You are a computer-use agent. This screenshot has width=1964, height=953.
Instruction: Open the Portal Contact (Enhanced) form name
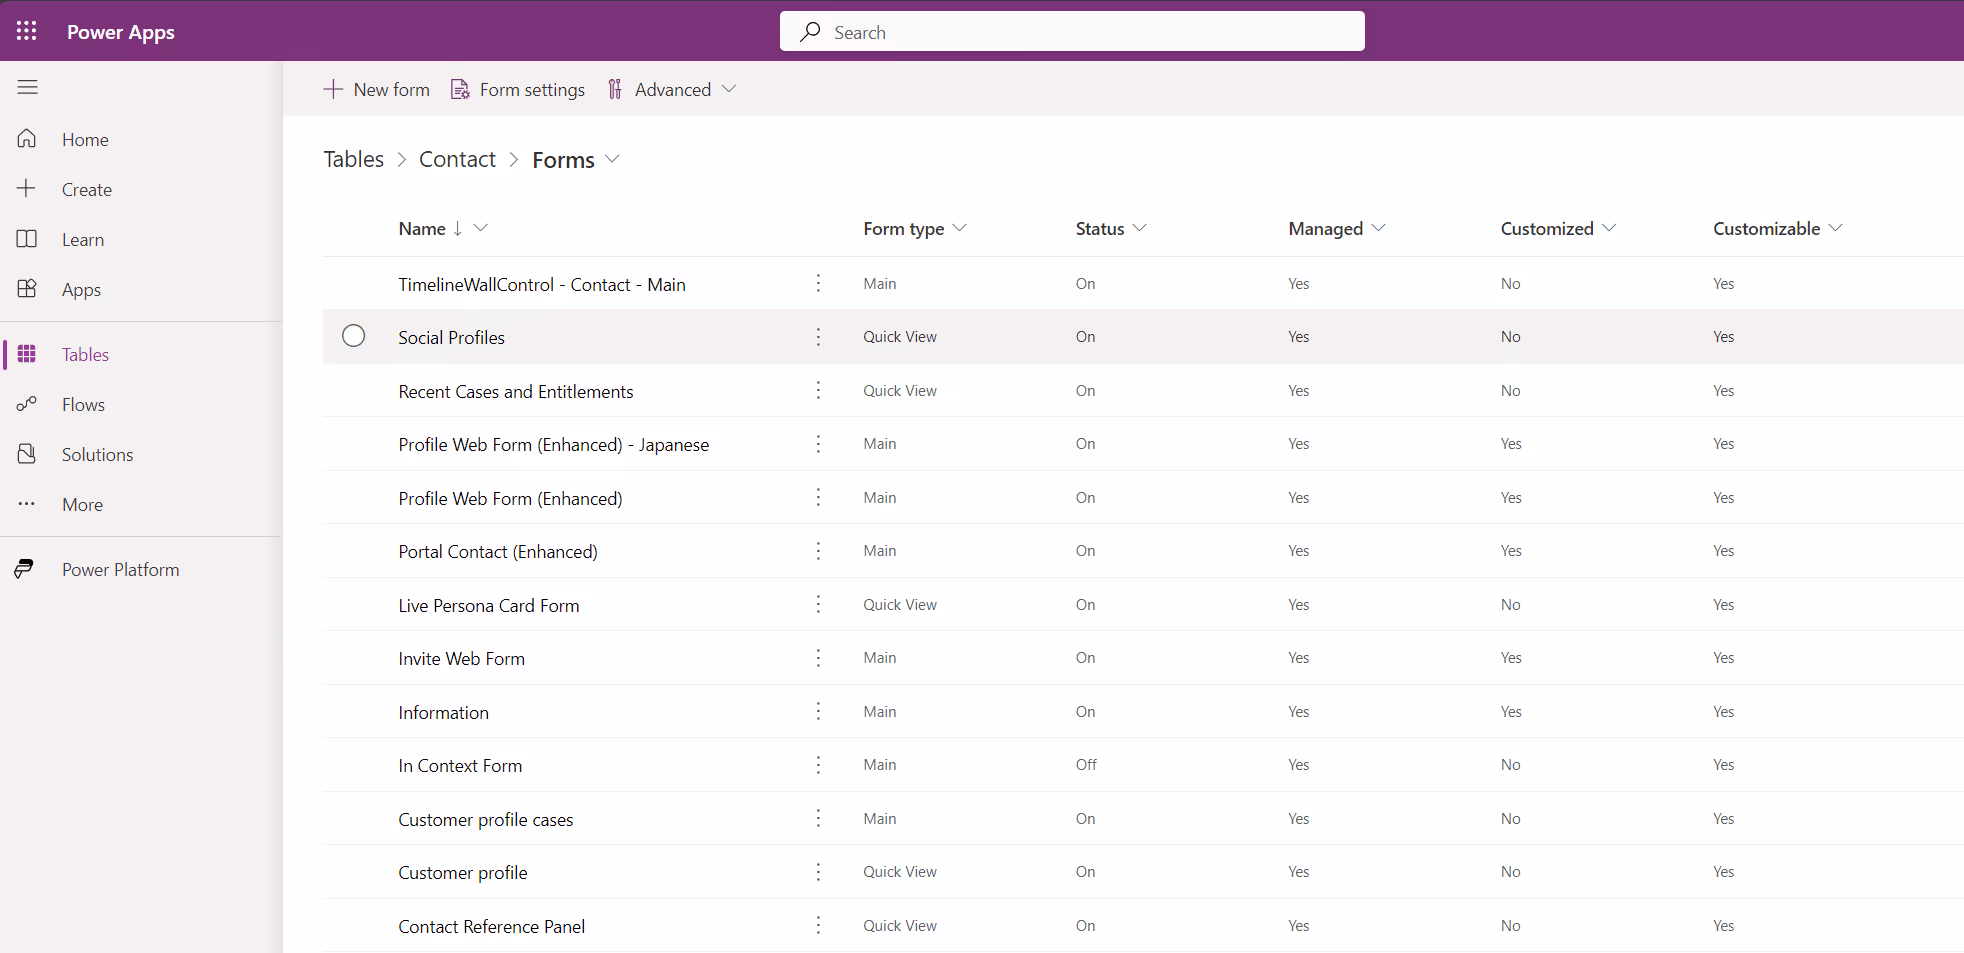(x=498, y=551)
